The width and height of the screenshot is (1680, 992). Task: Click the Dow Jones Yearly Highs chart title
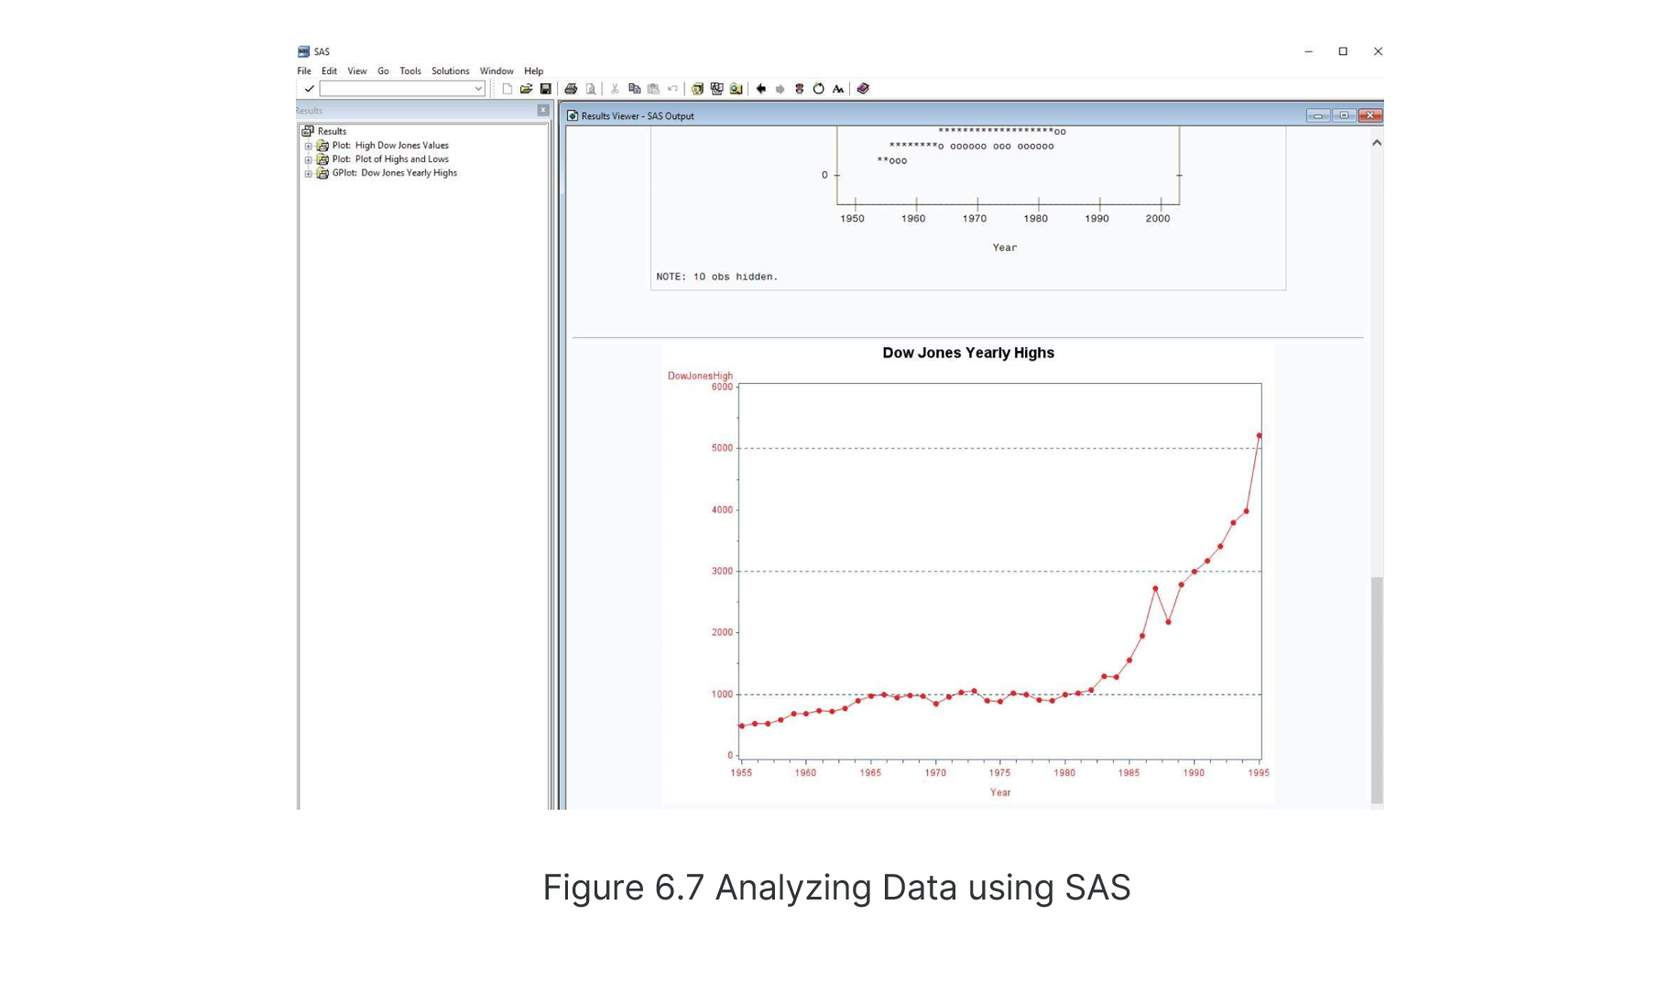pos(968,353)
